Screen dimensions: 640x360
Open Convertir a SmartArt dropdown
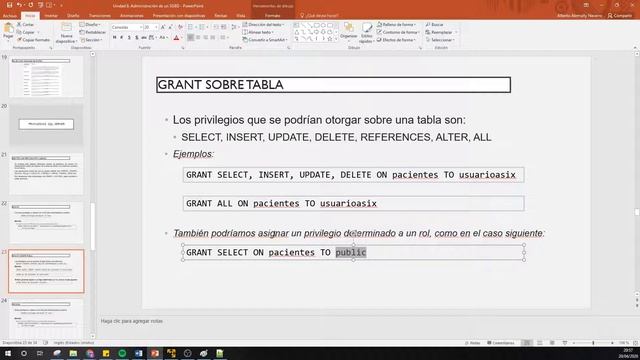[265, 40]
